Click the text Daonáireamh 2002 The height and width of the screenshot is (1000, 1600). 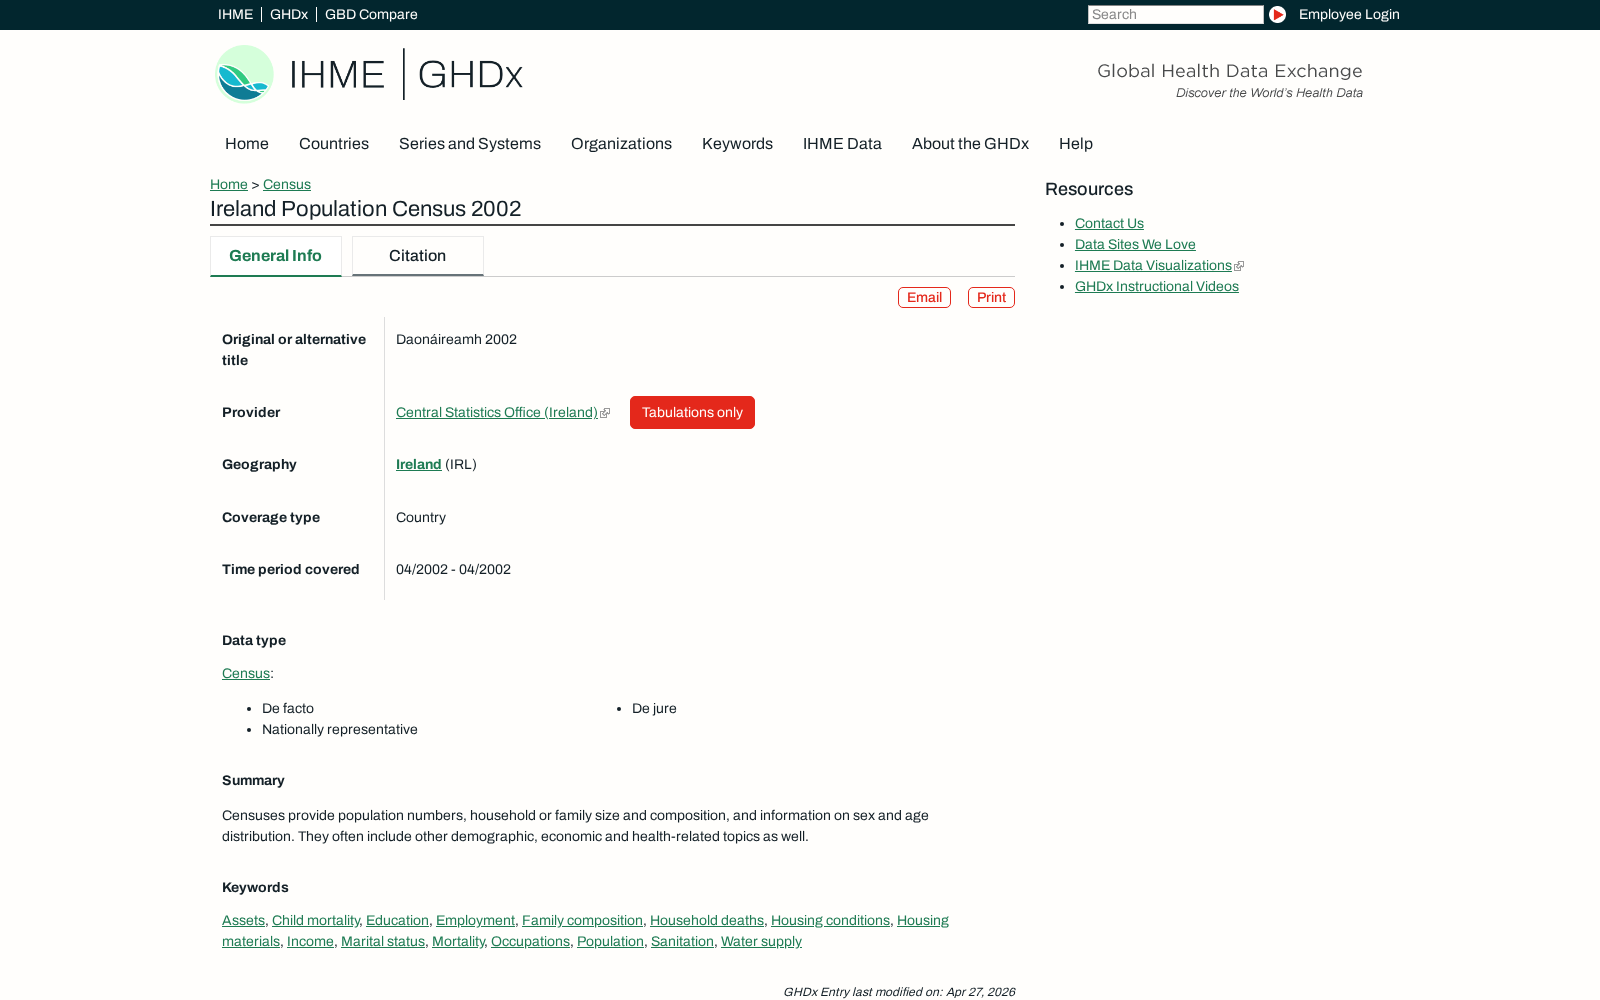tap(456, 339)
